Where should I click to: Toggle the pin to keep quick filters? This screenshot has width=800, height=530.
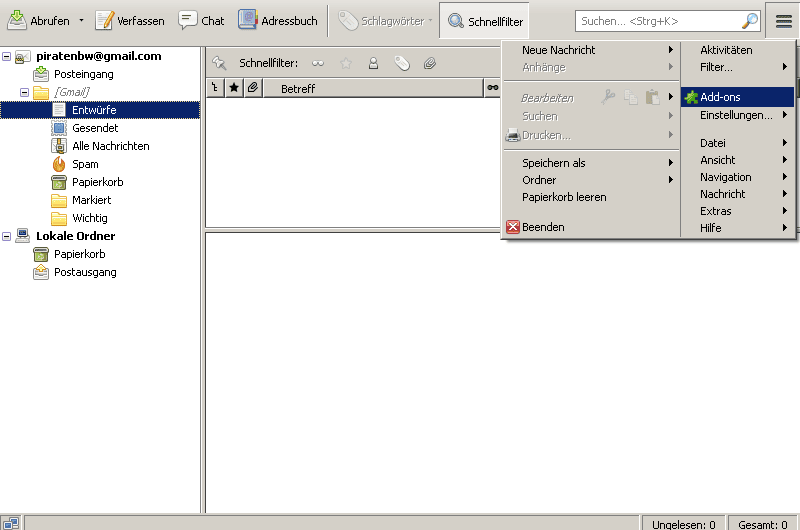click(x=219, y=63)
